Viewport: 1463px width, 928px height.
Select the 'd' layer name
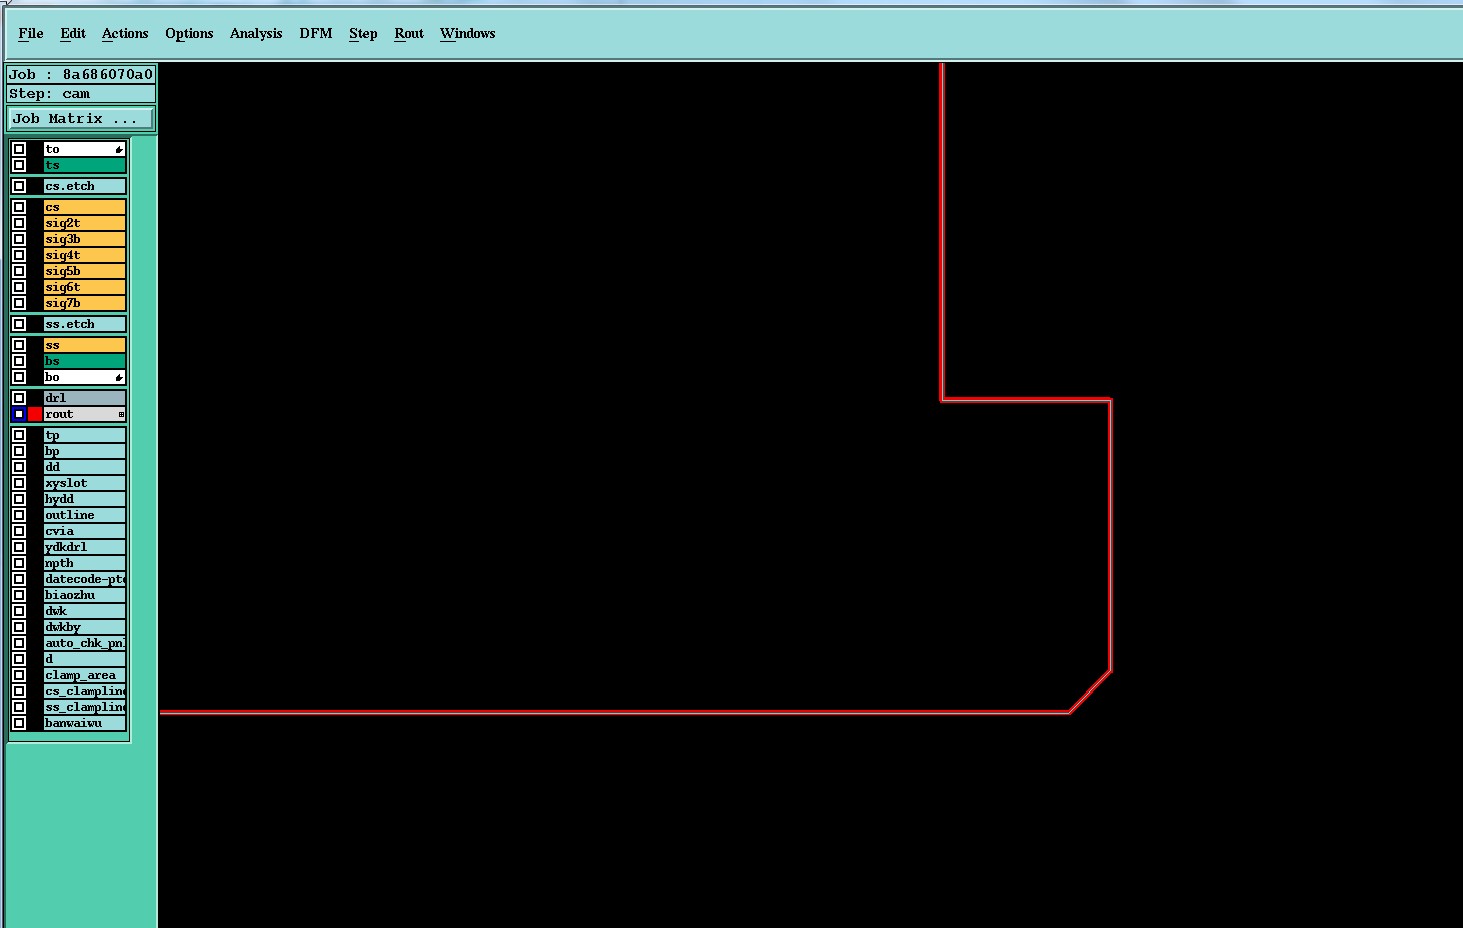point(85,659)
